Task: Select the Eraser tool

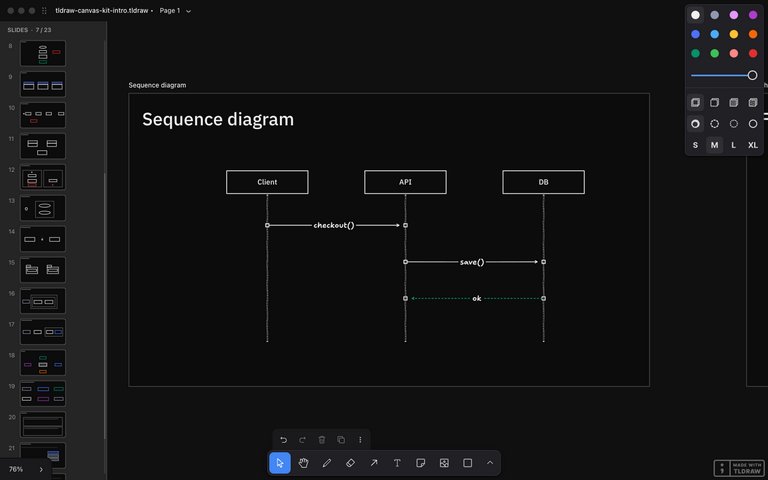Action: pos(350,463)
